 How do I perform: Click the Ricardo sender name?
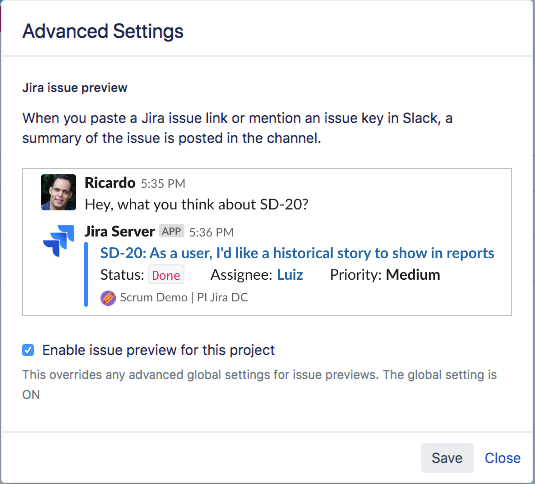pos(110,183)
